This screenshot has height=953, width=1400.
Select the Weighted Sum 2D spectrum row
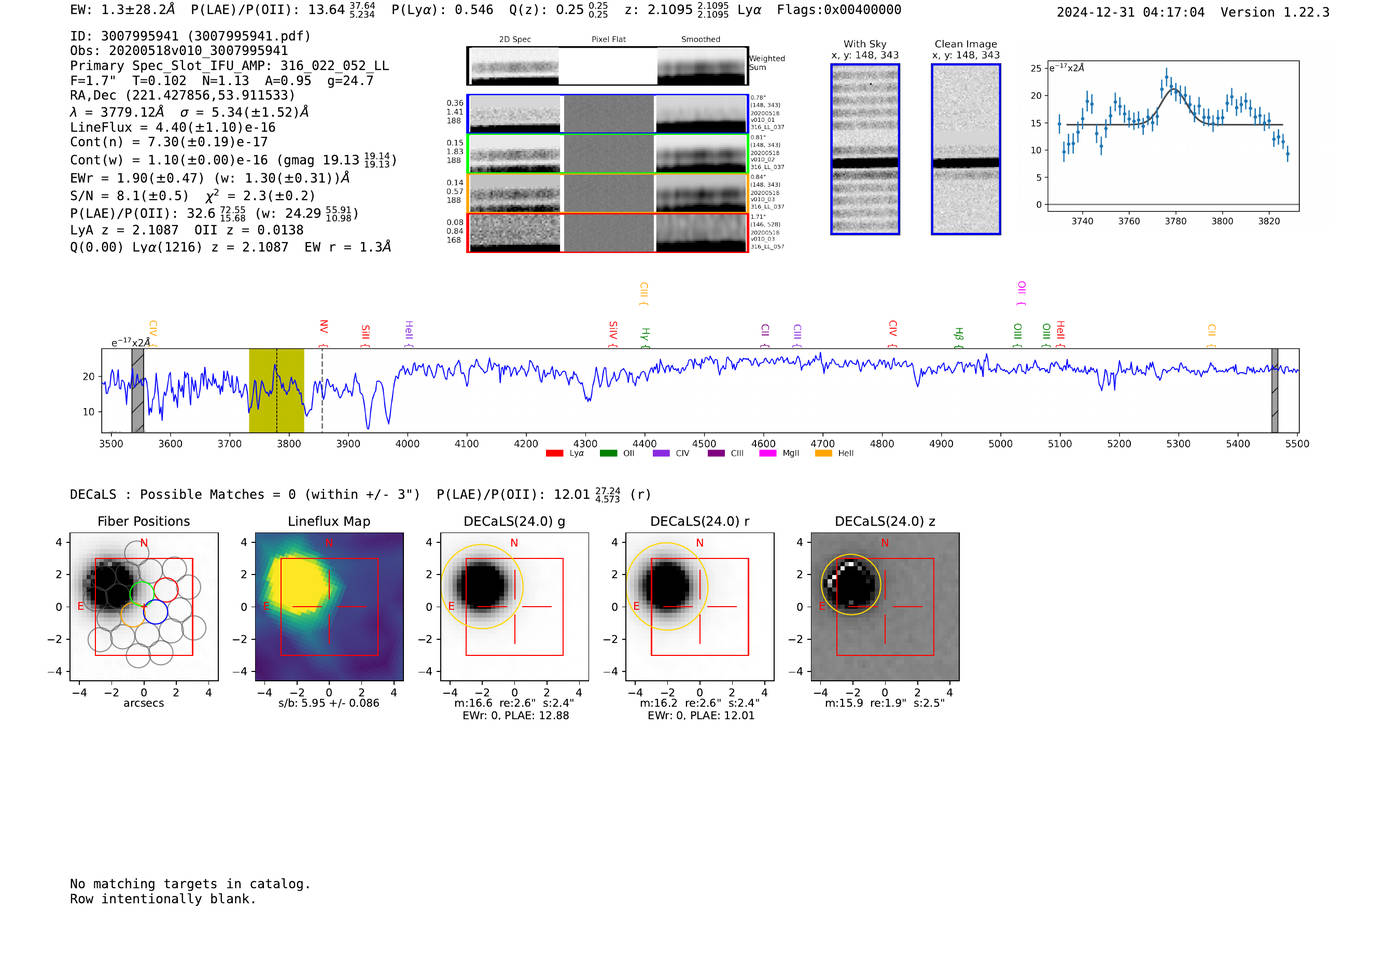pos(607,66)
